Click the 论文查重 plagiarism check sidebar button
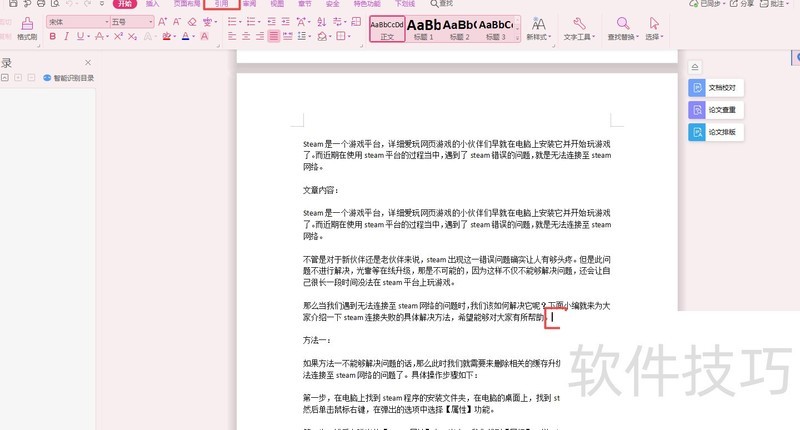This screenshot has width=800, height=430. (x=715, y=110)
